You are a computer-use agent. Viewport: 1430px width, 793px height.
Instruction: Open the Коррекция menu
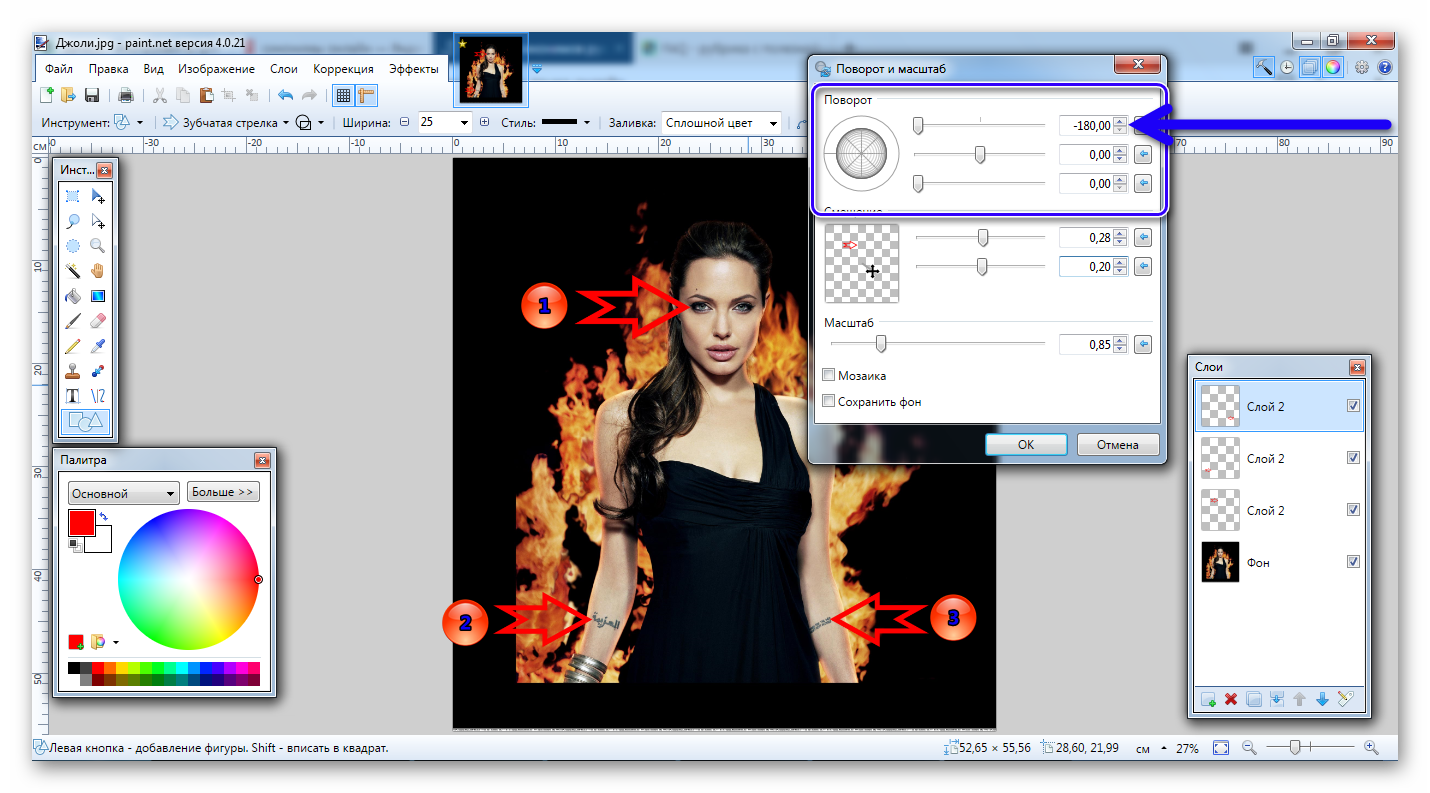[343, 69]
